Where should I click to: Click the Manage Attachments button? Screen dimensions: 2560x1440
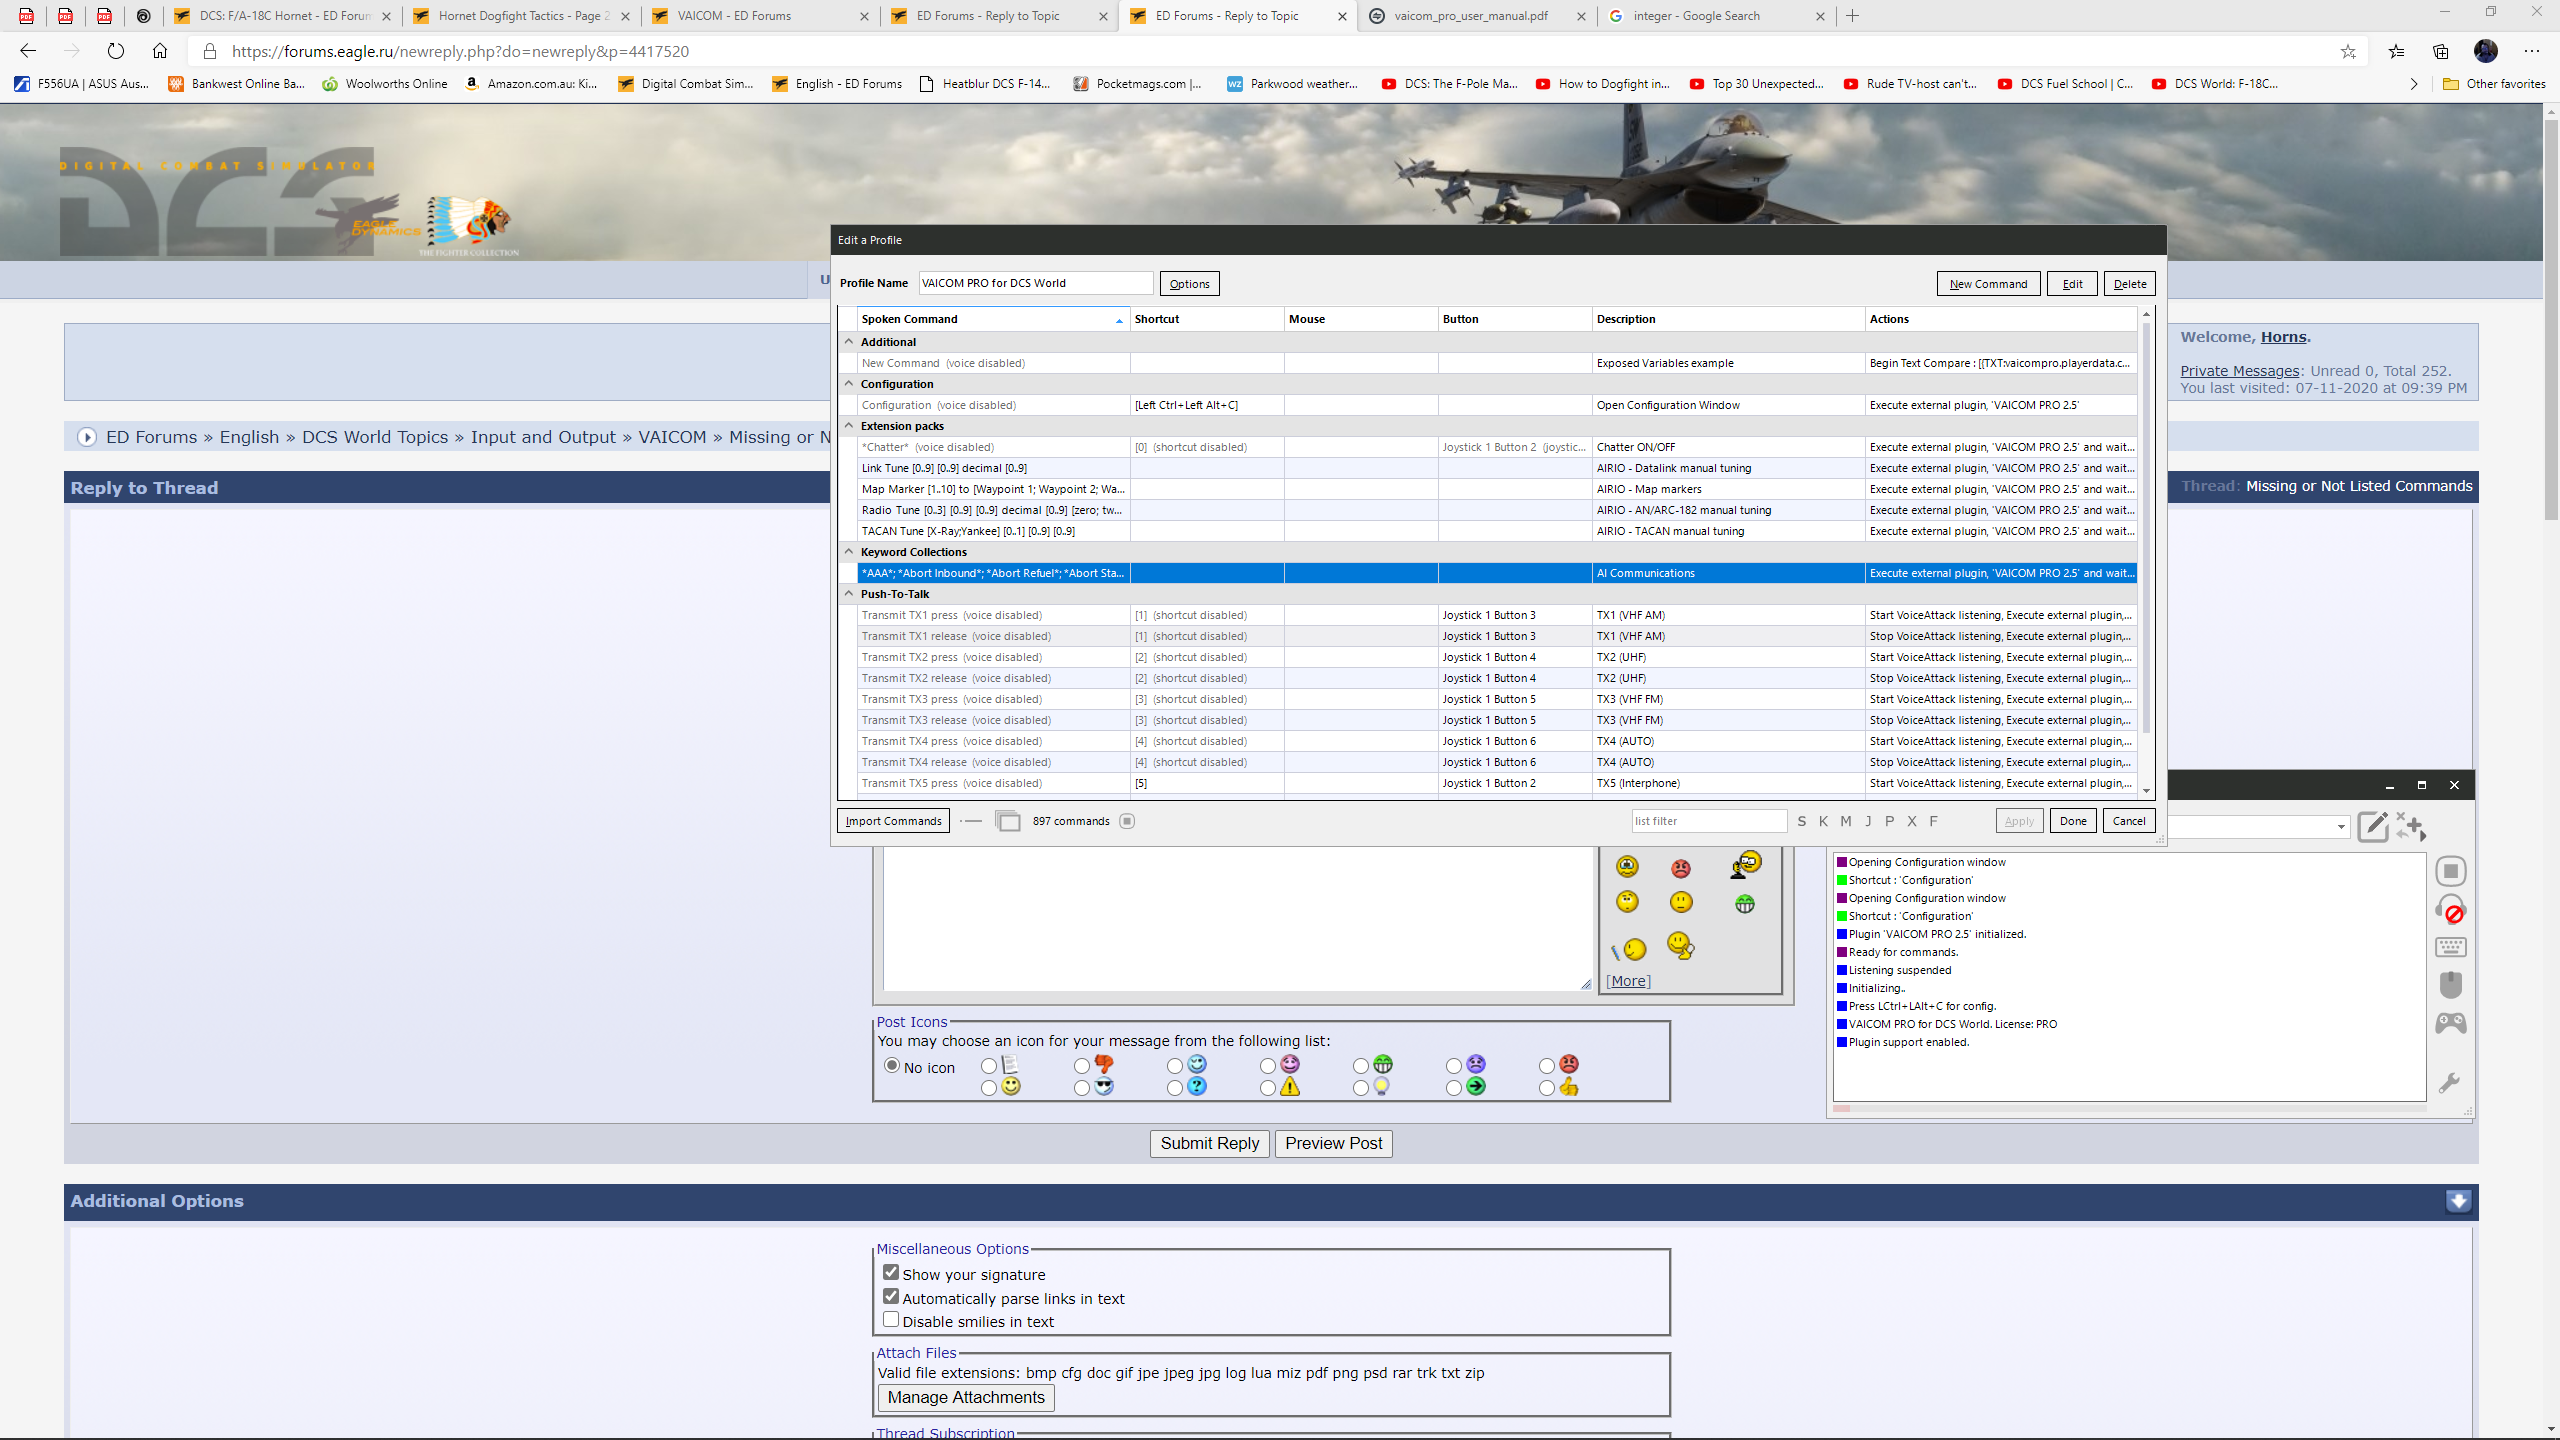(x=966, y=1398)
